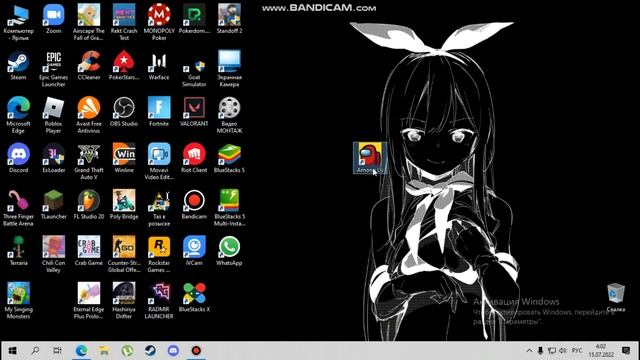The width and height of the screenshot is (640, 360).
Task: Select the CCleaner desktop icon
Action: (x=89, y=66)
